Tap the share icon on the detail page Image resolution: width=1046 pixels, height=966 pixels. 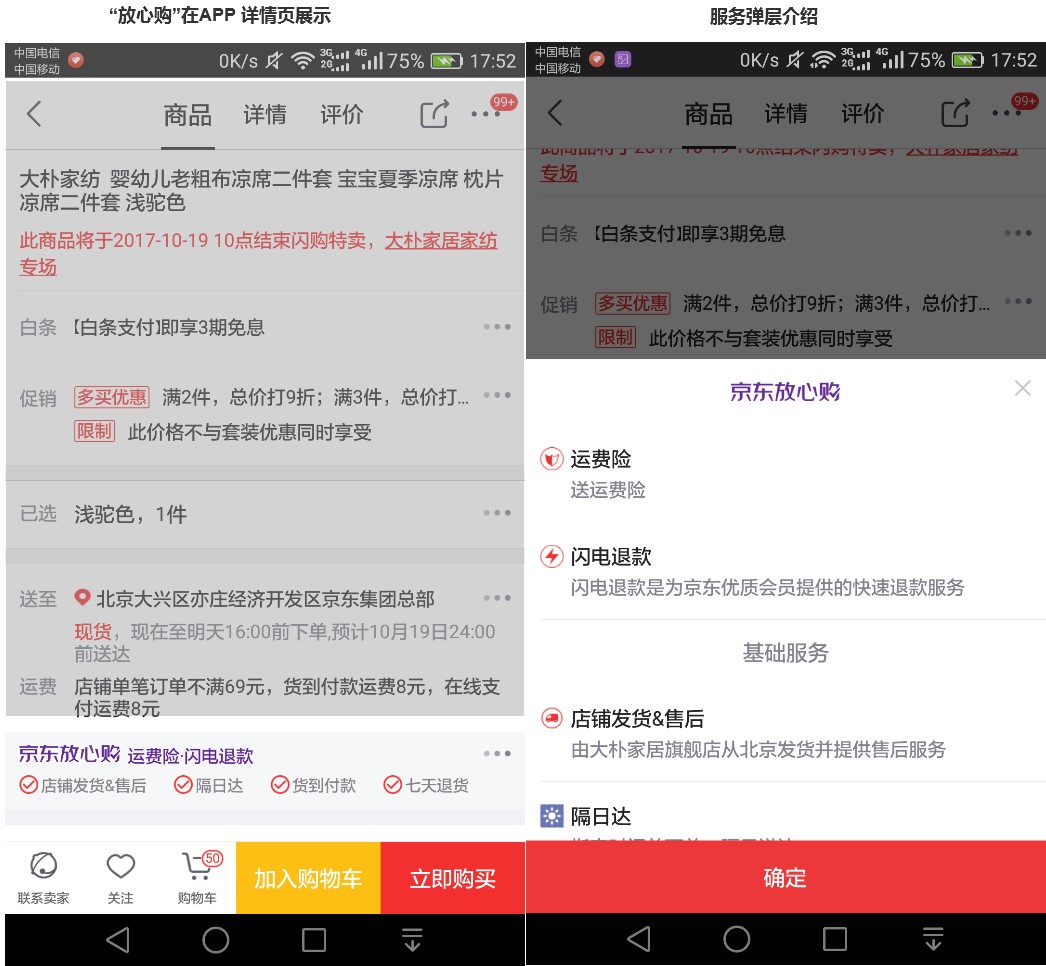[x=434, y=114]
